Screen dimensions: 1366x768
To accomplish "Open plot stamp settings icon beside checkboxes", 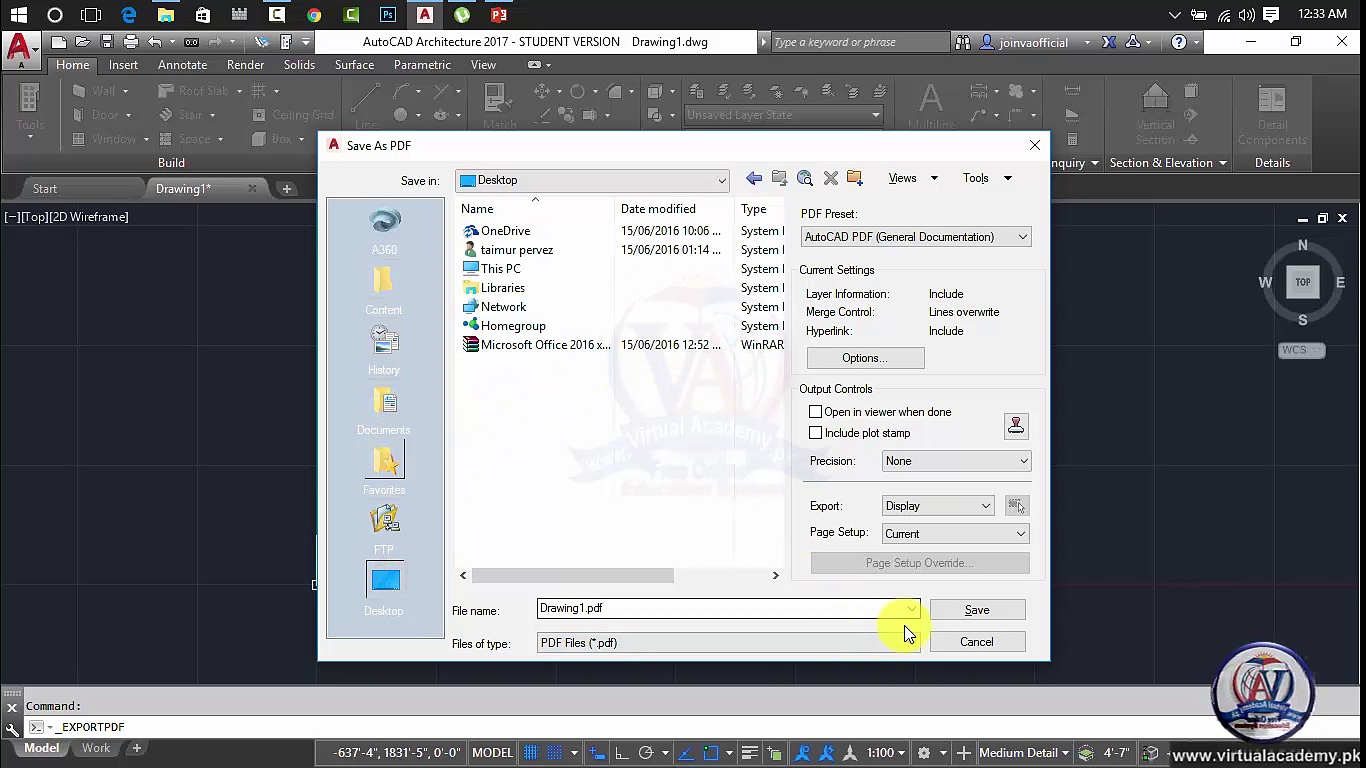I will tap(1016, 426).
